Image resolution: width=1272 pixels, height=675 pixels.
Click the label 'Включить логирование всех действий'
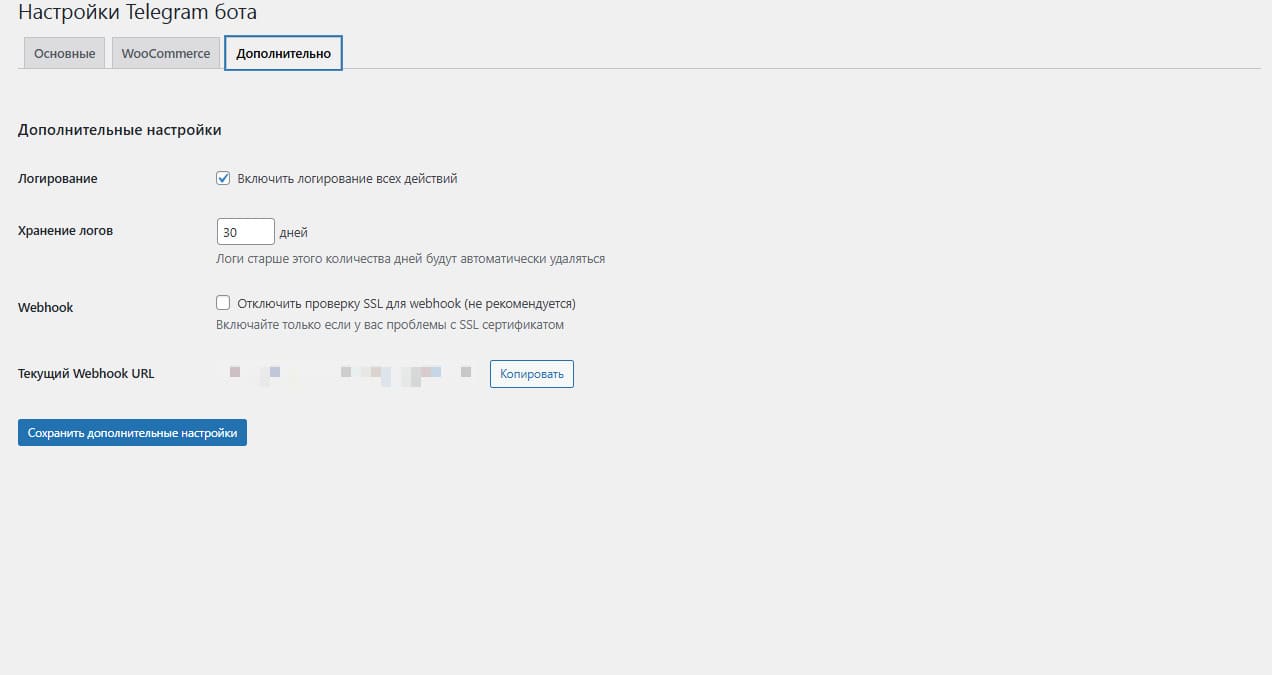pyautogui.click(x=347, y=179)
